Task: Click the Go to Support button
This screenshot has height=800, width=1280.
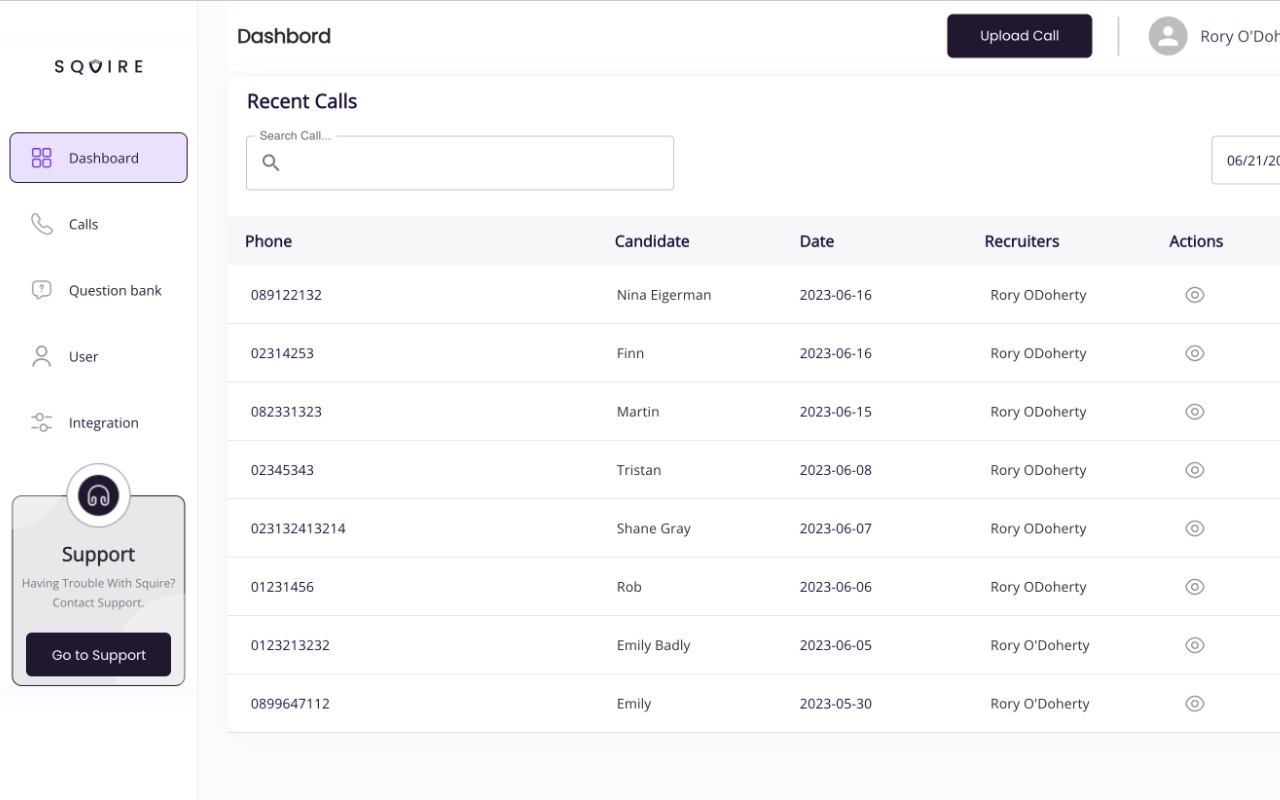Action: (98, 655)
